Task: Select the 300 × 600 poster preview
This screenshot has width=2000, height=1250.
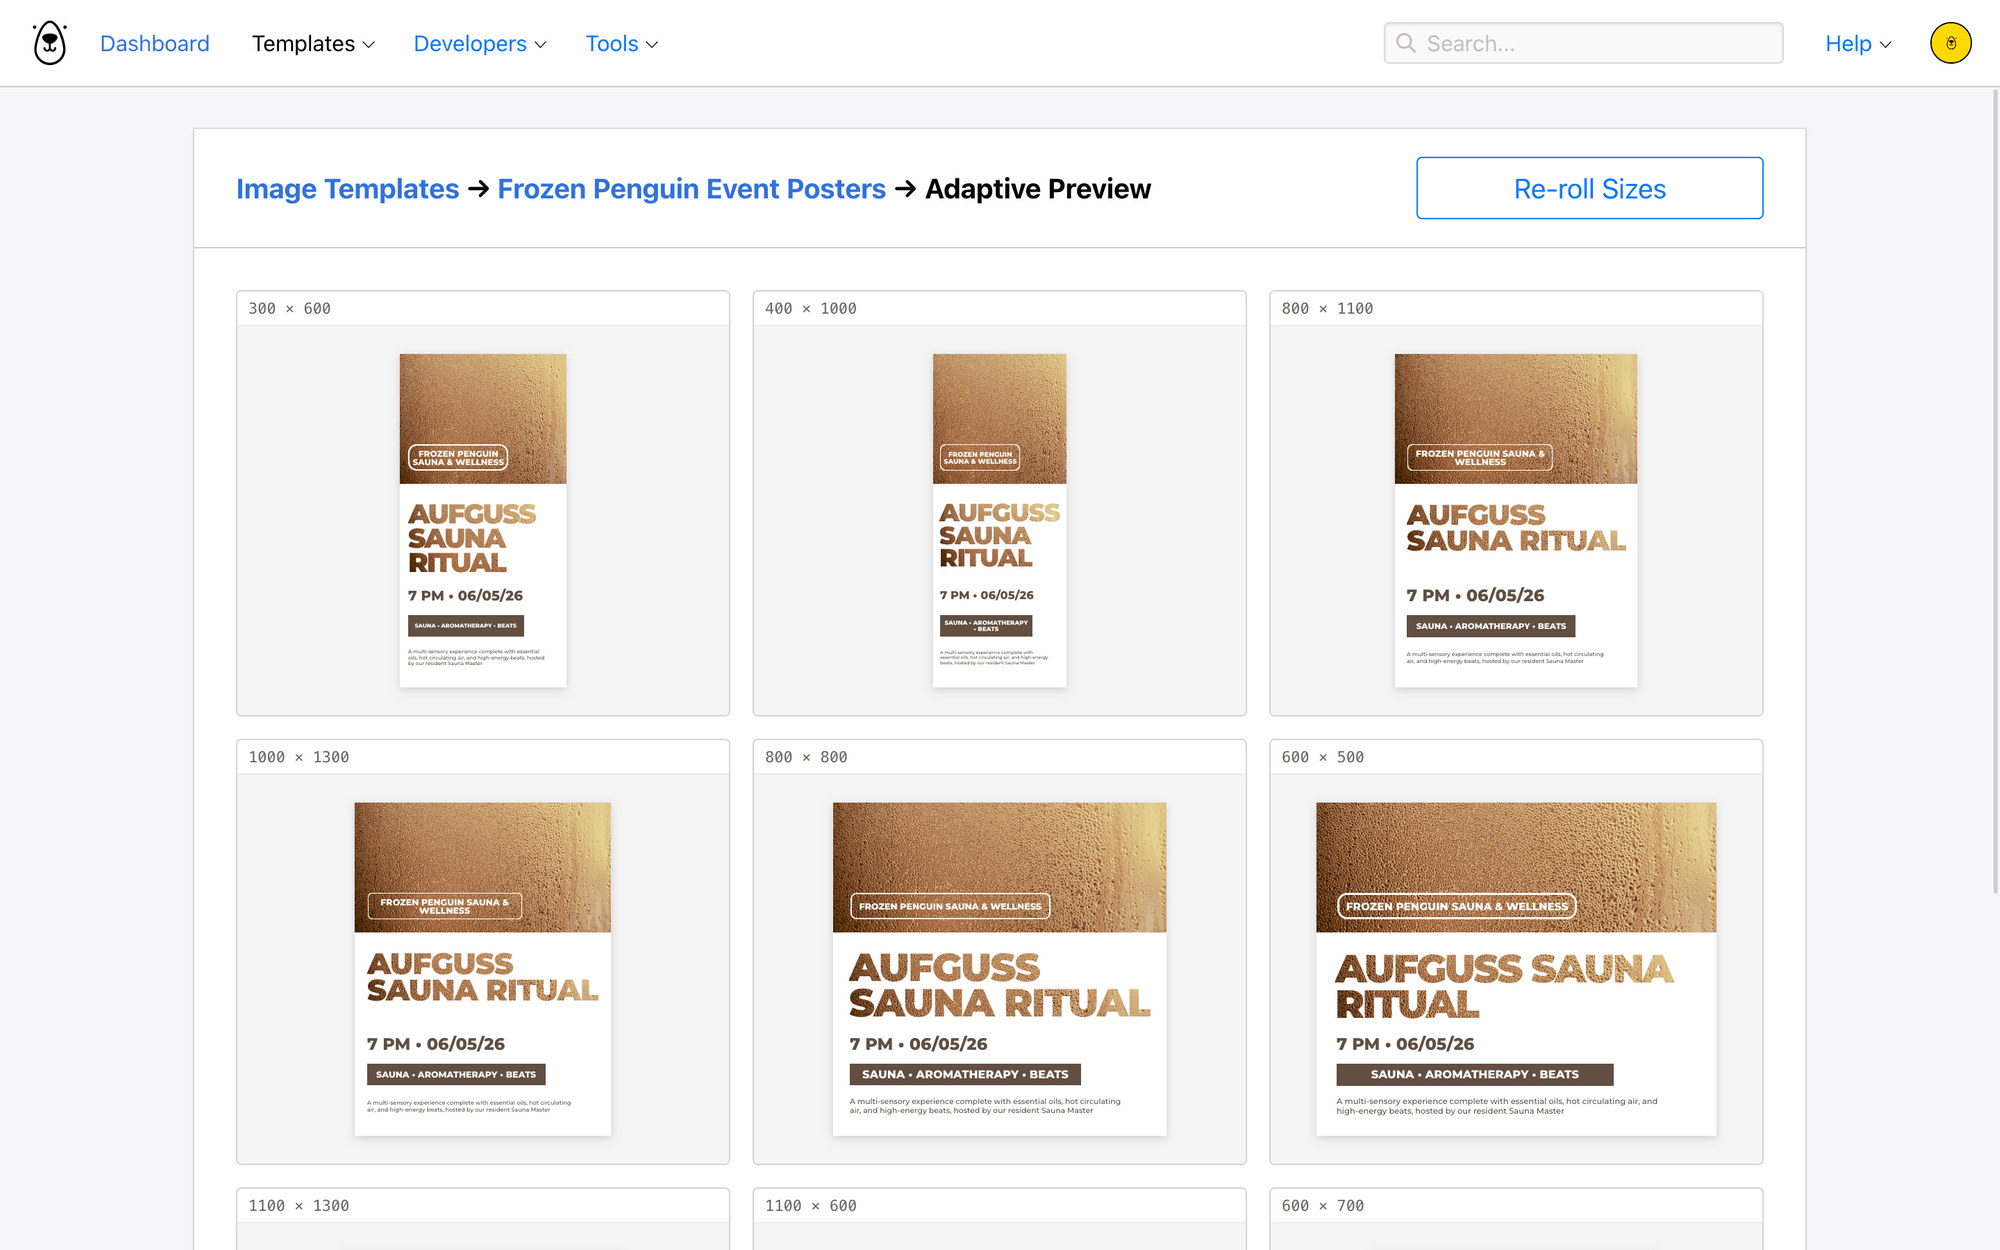Action: pyautogui.click(x=483, y=520)
